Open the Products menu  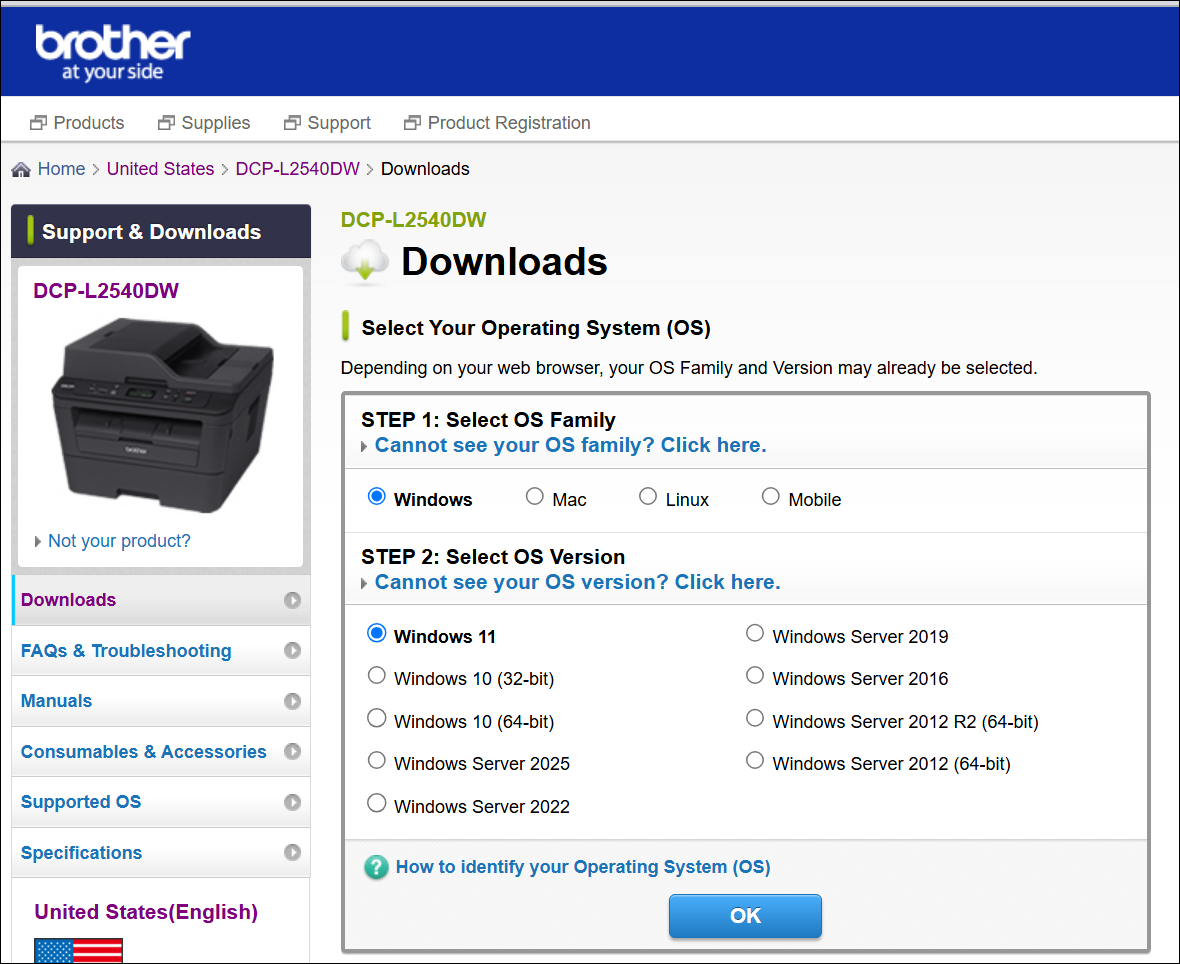[x=89, y=123]
